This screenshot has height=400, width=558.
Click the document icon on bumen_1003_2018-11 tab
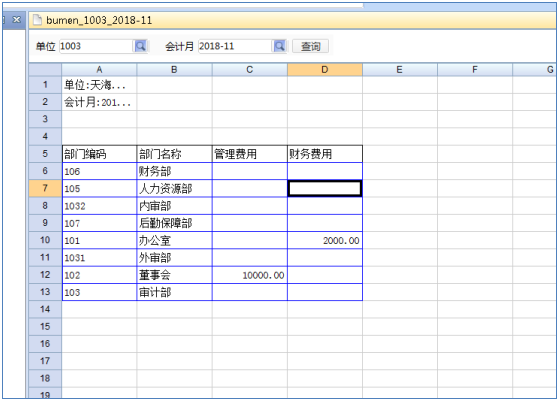coord(37,20)
